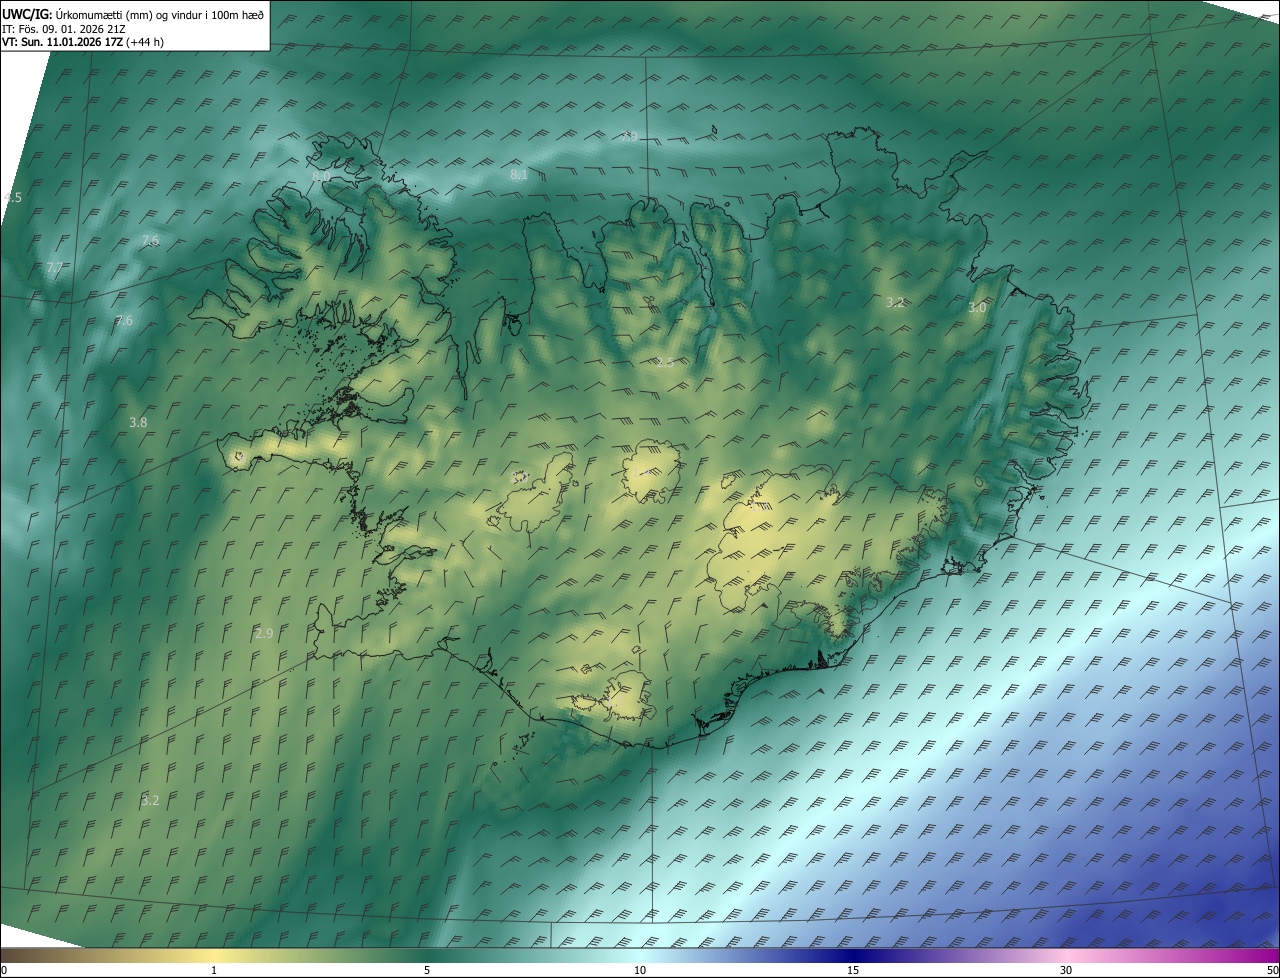
Task: Click the "UWC/IG:" header label
Action: [27, 13]
